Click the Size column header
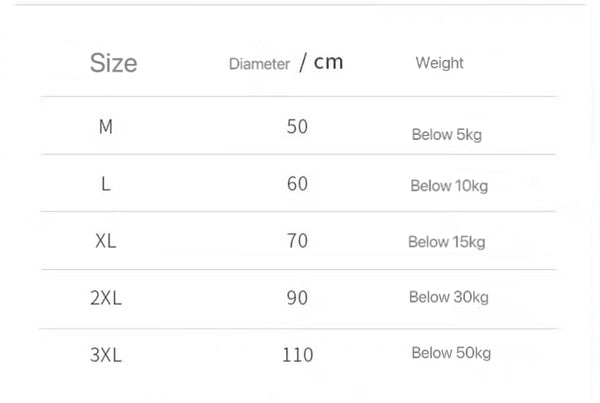This screenshot has height=403, width=600. tap(113, 64)
